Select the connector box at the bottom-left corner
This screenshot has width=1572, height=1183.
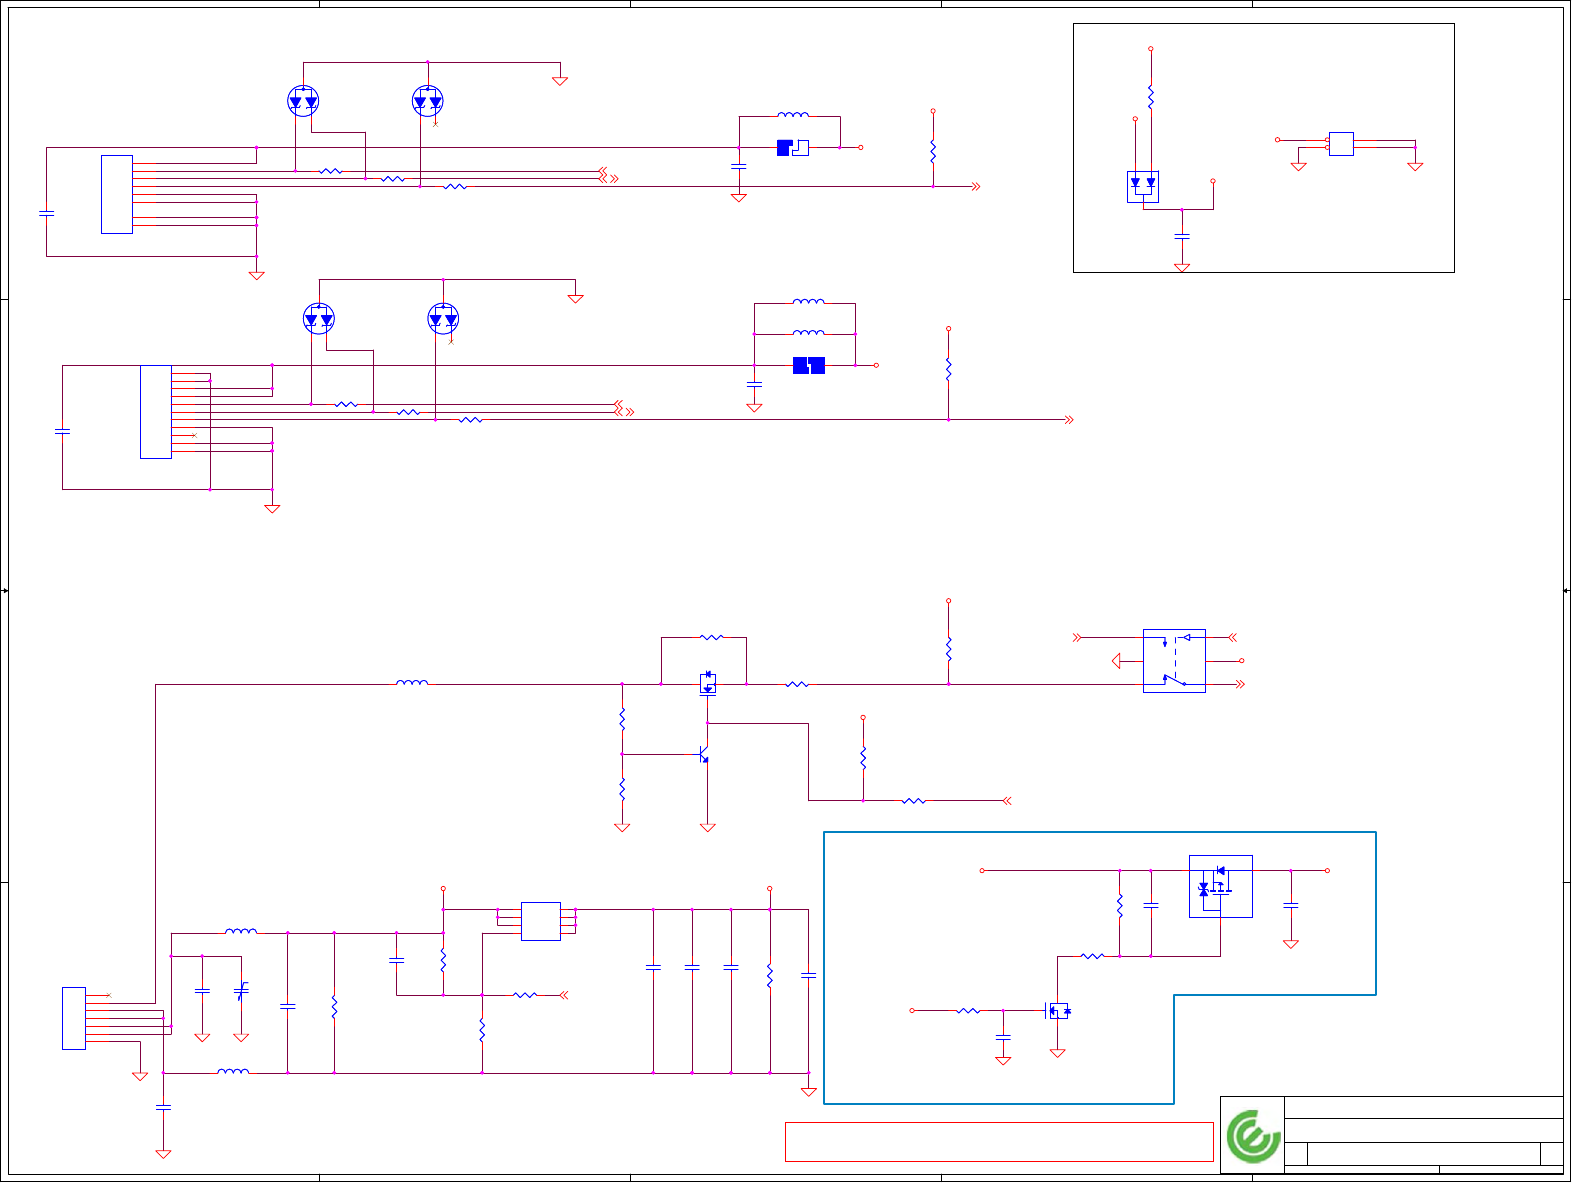tap(74, 1018)
